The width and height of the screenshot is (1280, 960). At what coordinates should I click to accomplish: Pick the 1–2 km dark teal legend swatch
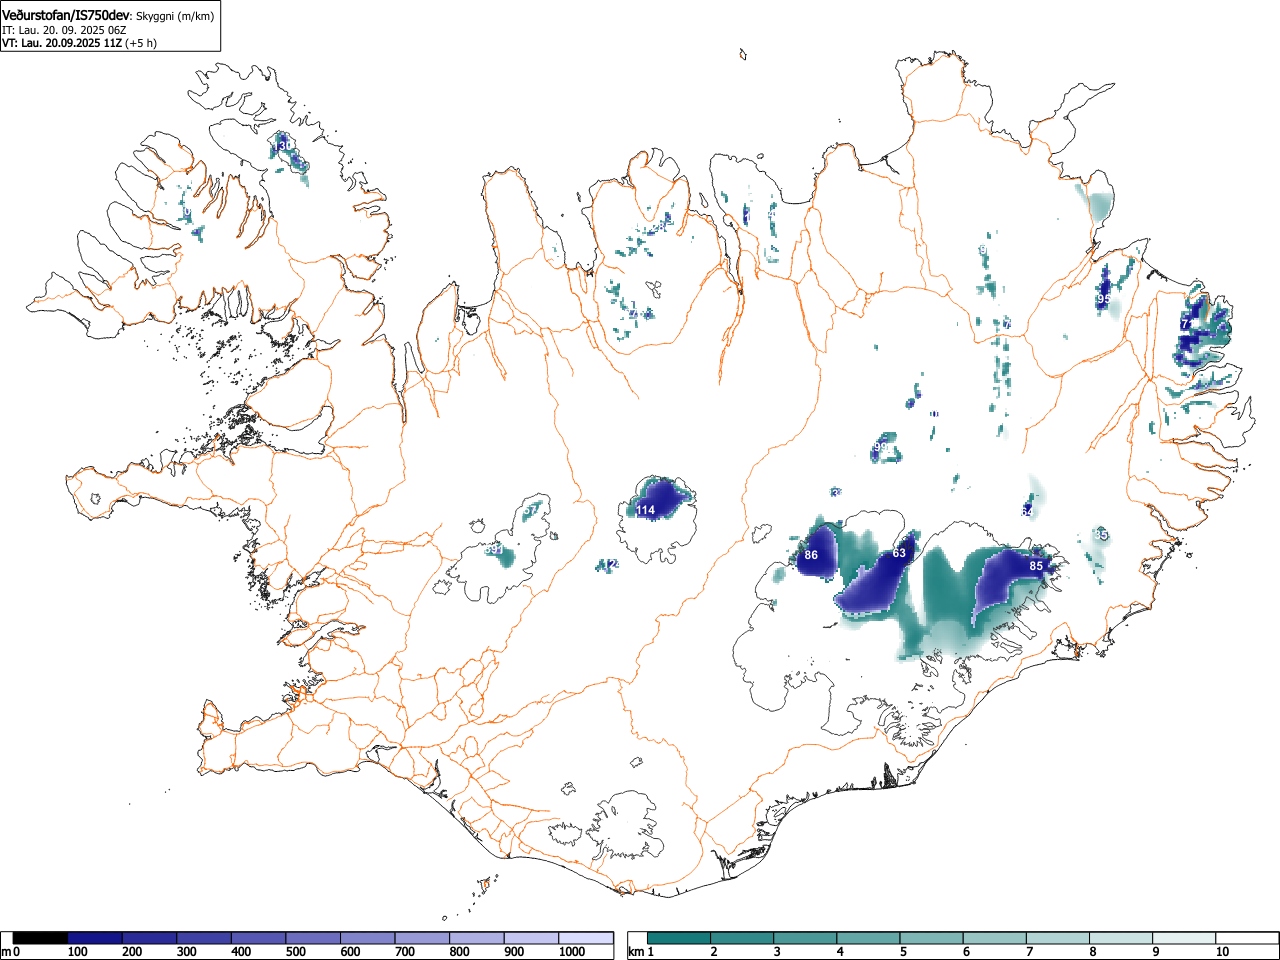point(680,938)
